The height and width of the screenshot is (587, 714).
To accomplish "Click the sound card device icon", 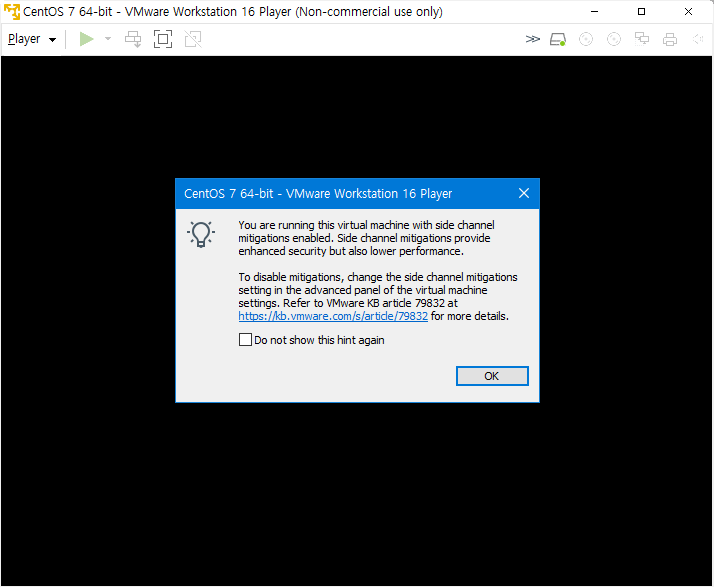I will click(x=698, y=40).
